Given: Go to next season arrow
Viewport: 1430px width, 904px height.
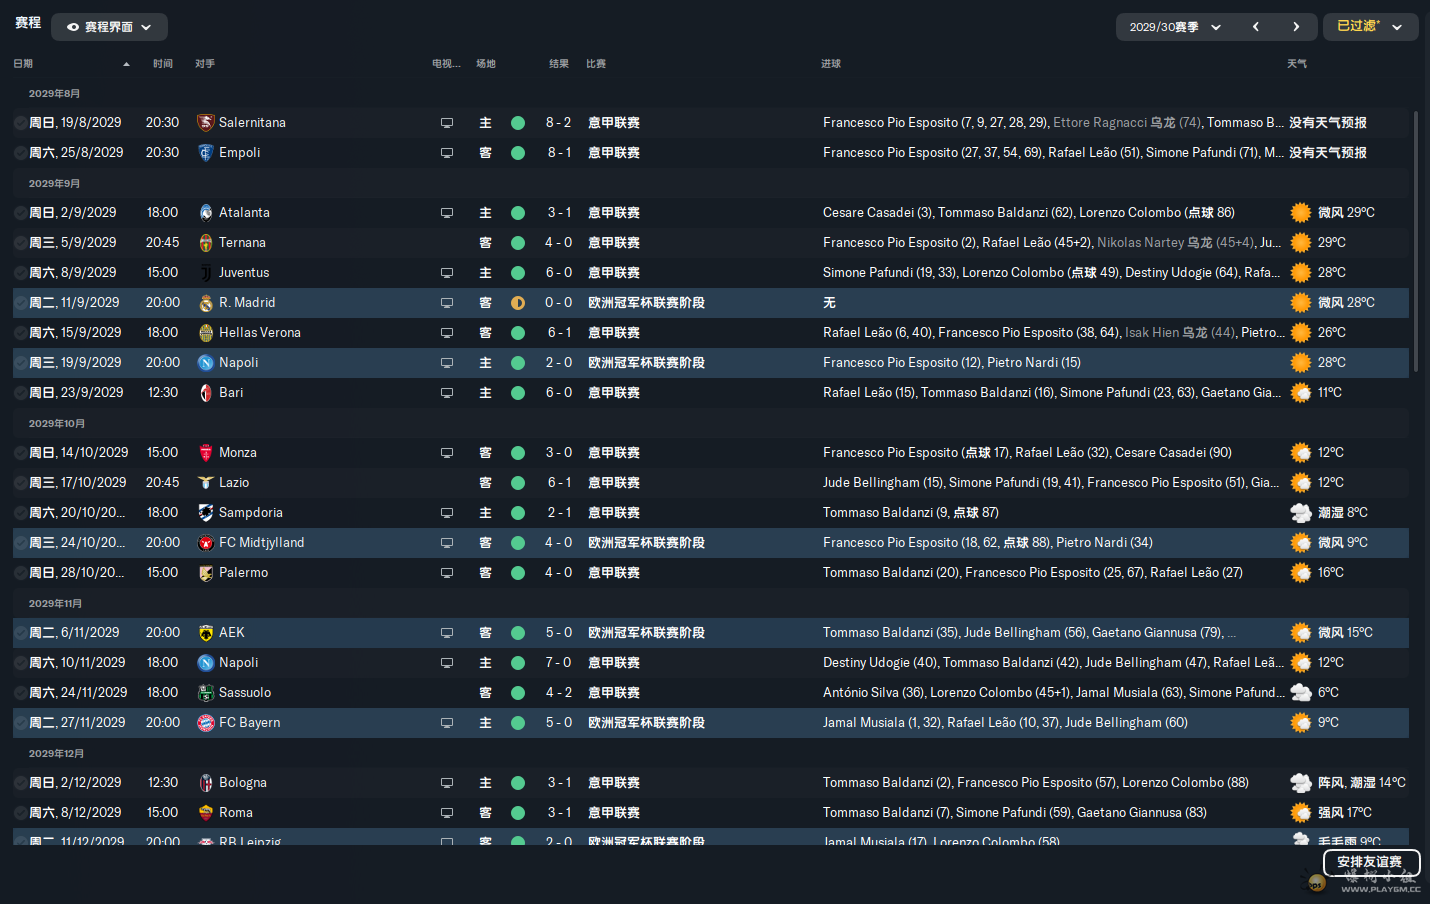Looking at the screenshot, I should (1296, 27).
